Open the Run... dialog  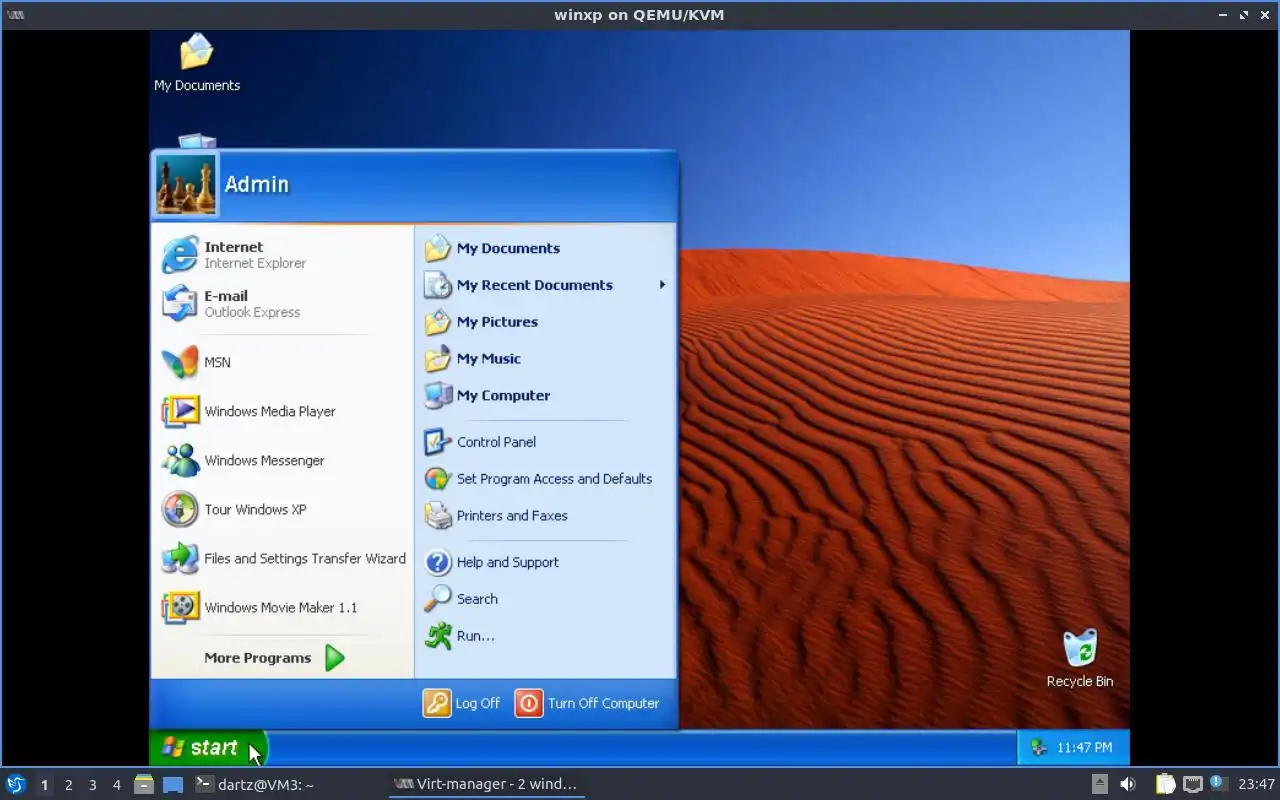(545, 636)
